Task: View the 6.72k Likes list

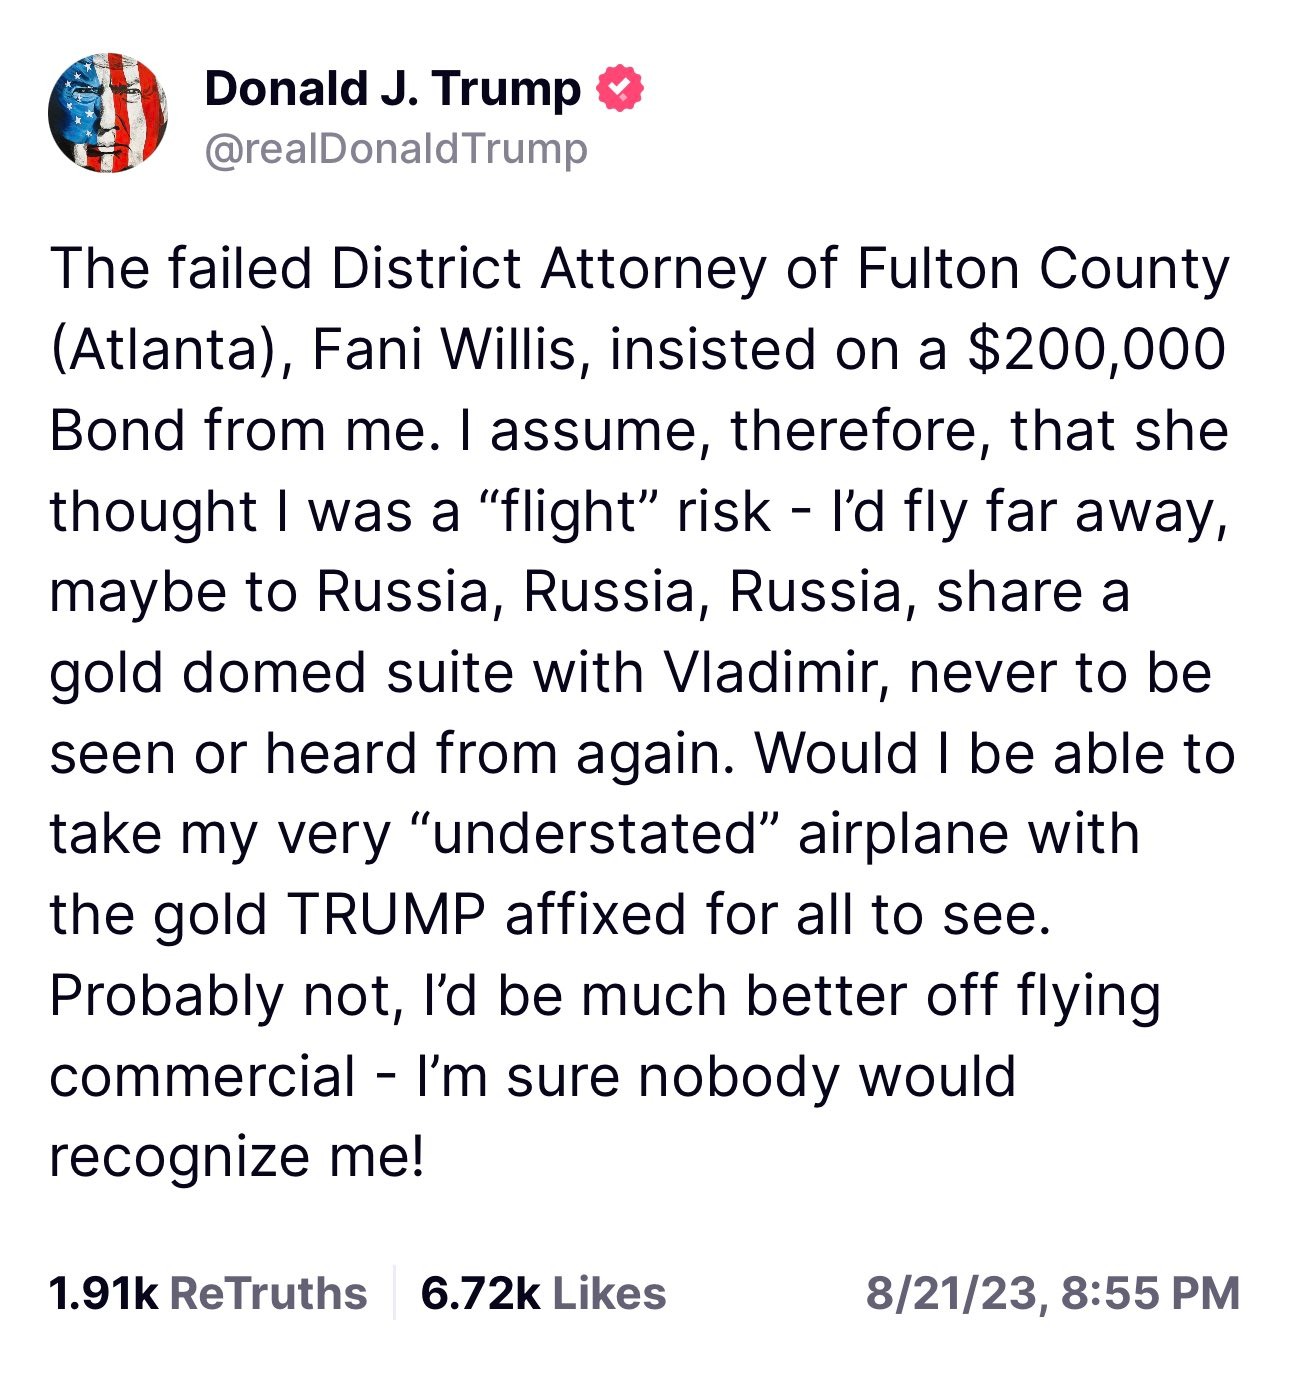Action: pyautogui.click(x=543, y=1293)
